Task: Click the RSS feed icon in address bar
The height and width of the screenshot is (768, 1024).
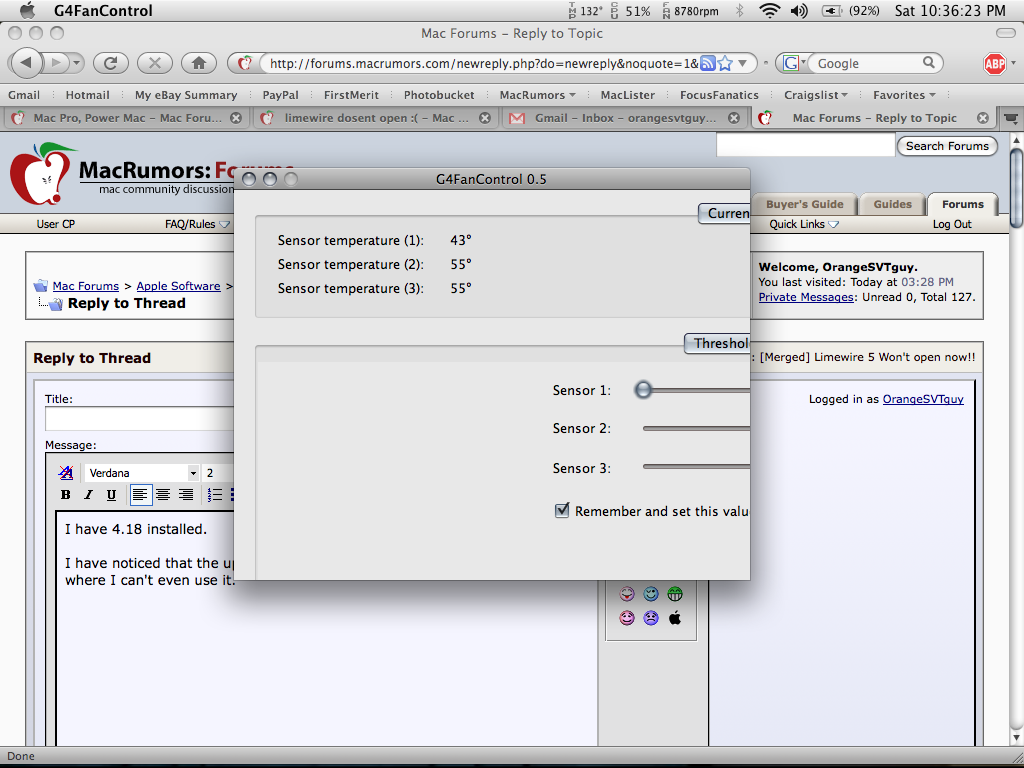Action: click(707, 63)
